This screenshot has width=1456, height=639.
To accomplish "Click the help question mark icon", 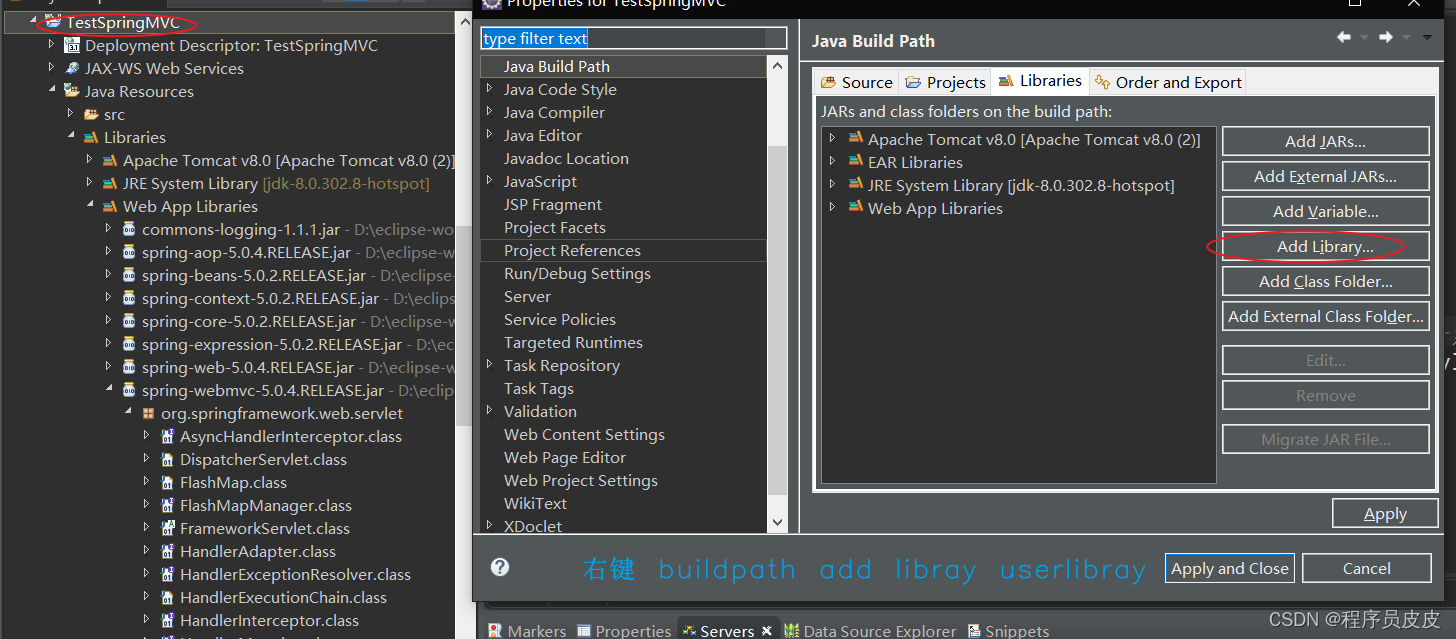I will pos(499,567).
